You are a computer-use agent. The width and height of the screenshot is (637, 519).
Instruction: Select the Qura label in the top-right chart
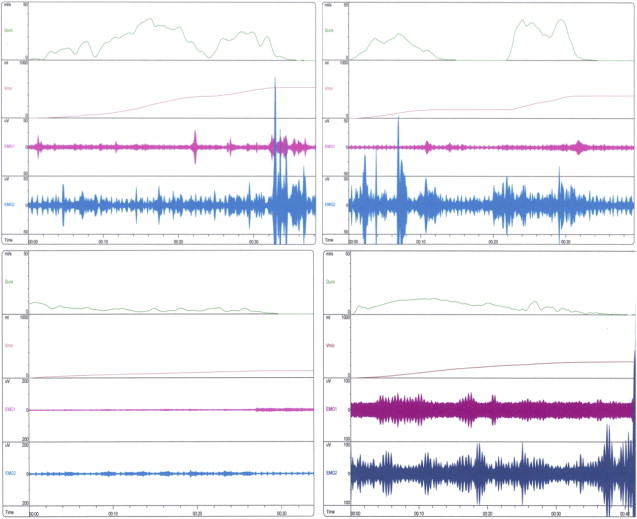pyautogui.click(x=330, y=30)
